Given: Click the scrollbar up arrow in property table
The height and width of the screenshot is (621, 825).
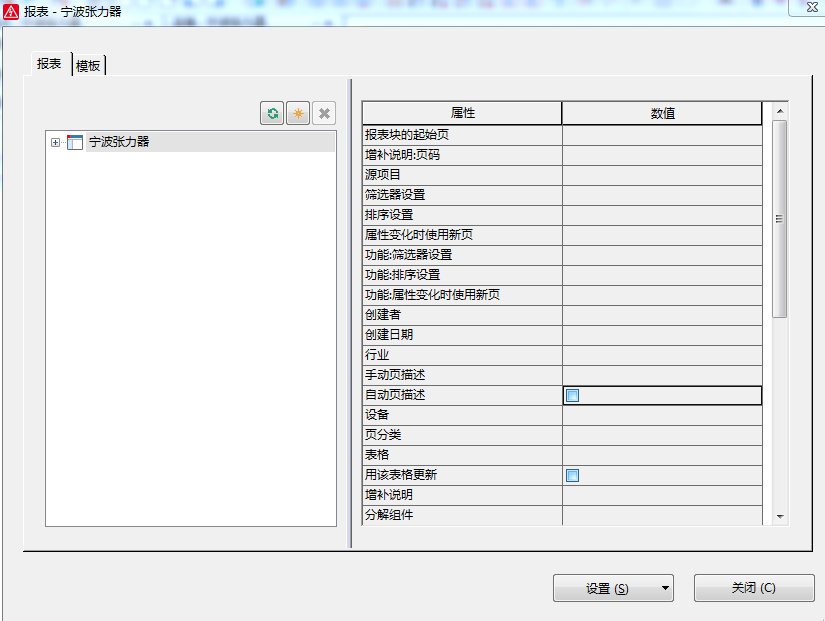Looking at the screenshot, I should coord(780,109).
